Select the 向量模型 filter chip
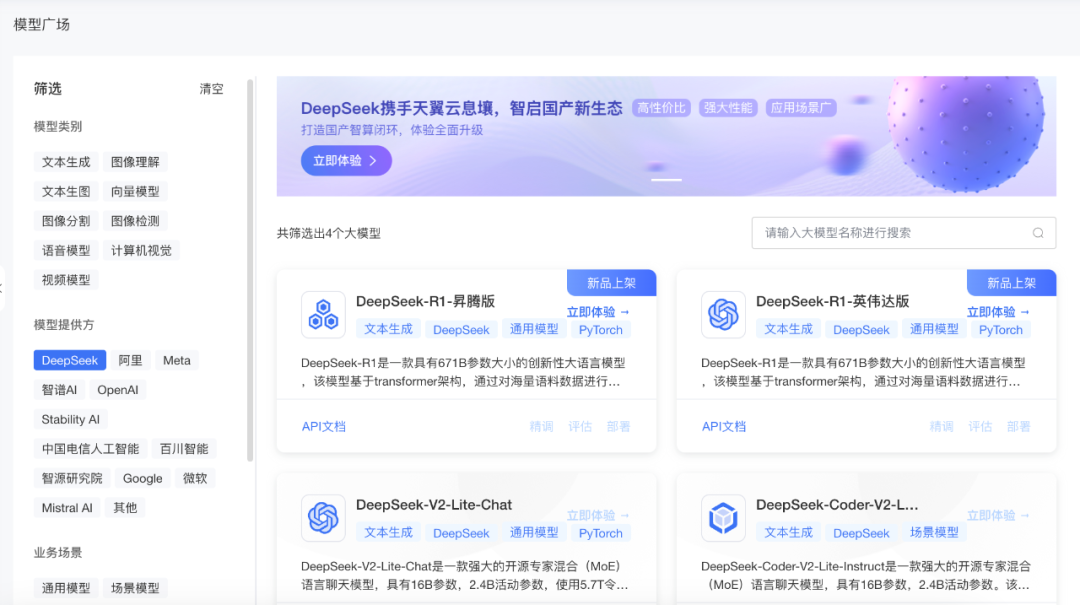Viewport: 1080px width, 605px height. click(x=135, y=192)
